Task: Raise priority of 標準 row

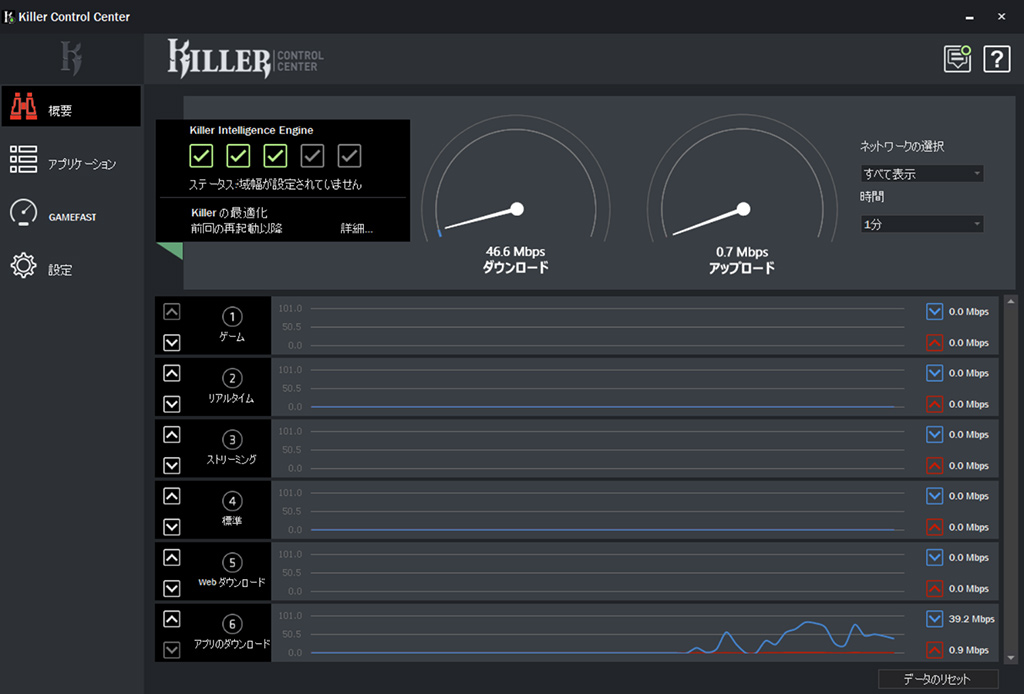Action: coord(172,496)
